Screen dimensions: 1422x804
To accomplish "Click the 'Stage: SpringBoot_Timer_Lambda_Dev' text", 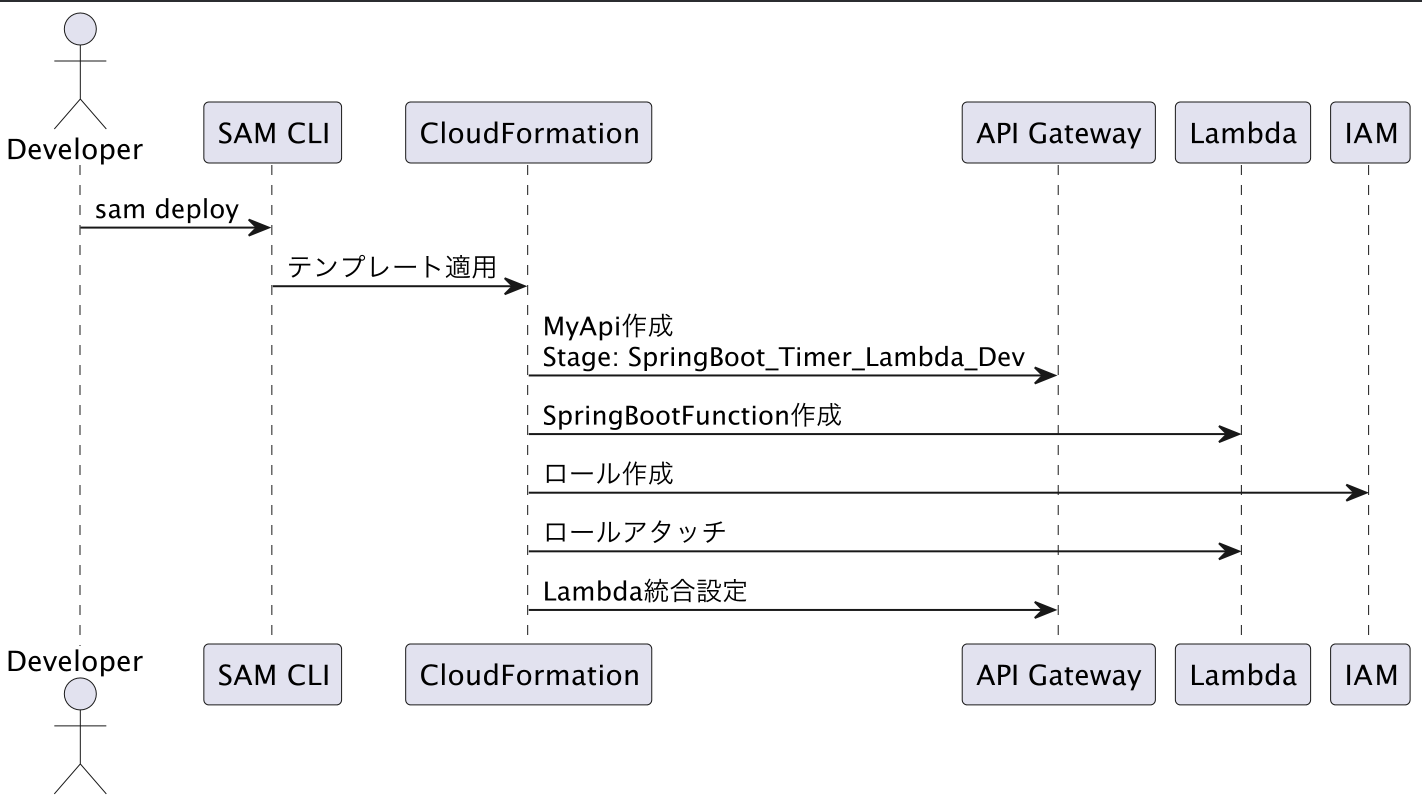I will pos(784,357).
